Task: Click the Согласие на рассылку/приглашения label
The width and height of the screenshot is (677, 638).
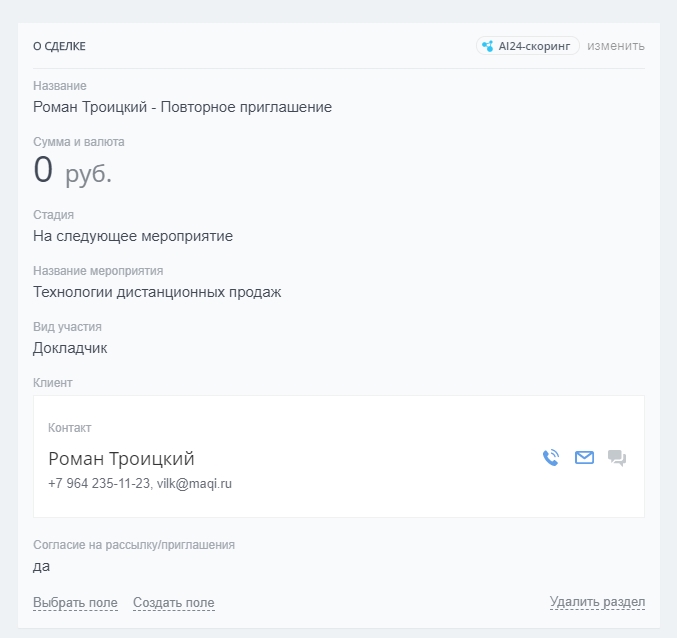Action: pos(134,545)
